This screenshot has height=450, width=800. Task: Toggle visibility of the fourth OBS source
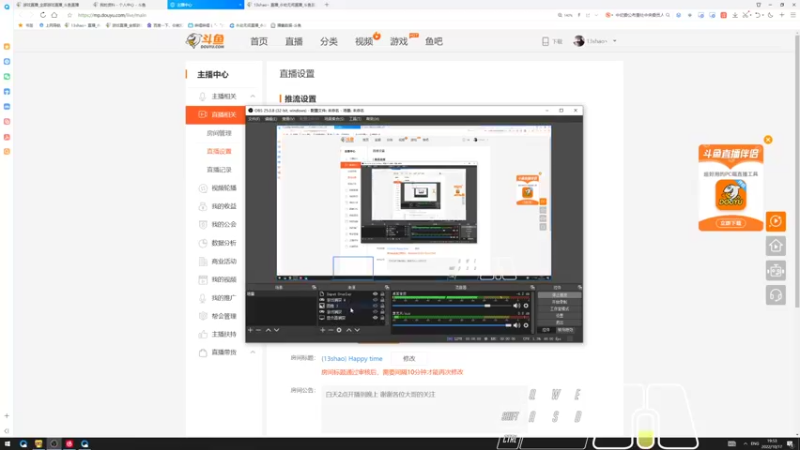(375, 312)
